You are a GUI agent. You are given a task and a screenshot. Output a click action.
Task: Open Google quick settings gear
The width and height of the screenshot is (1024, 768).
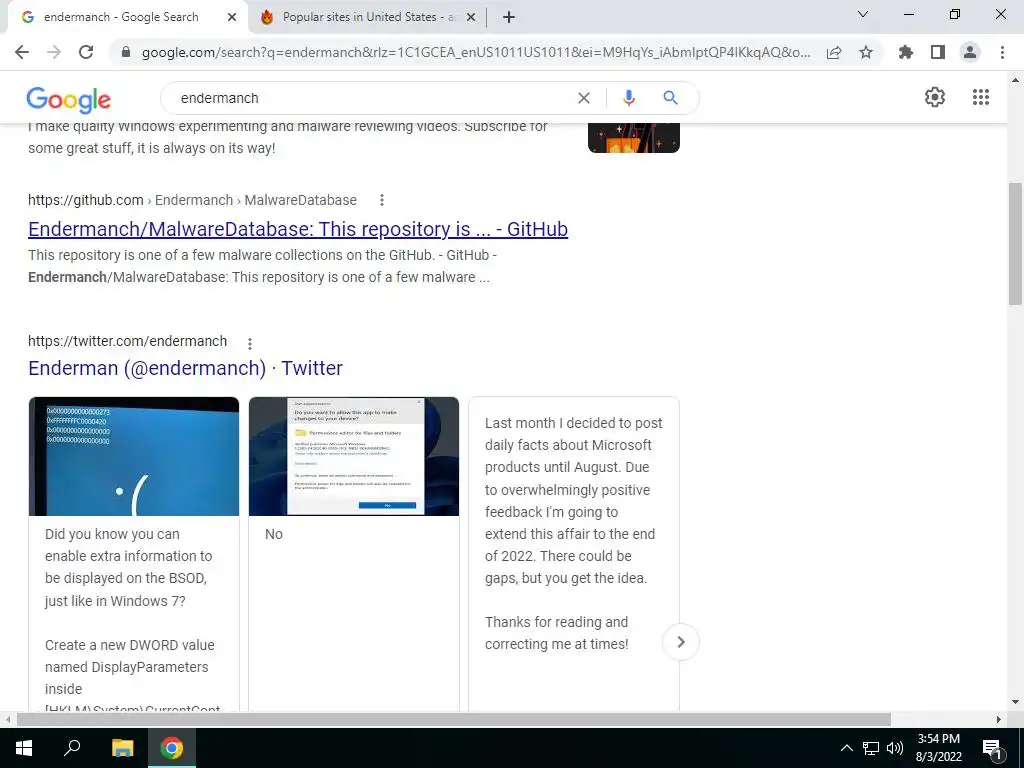pos(935,97)
